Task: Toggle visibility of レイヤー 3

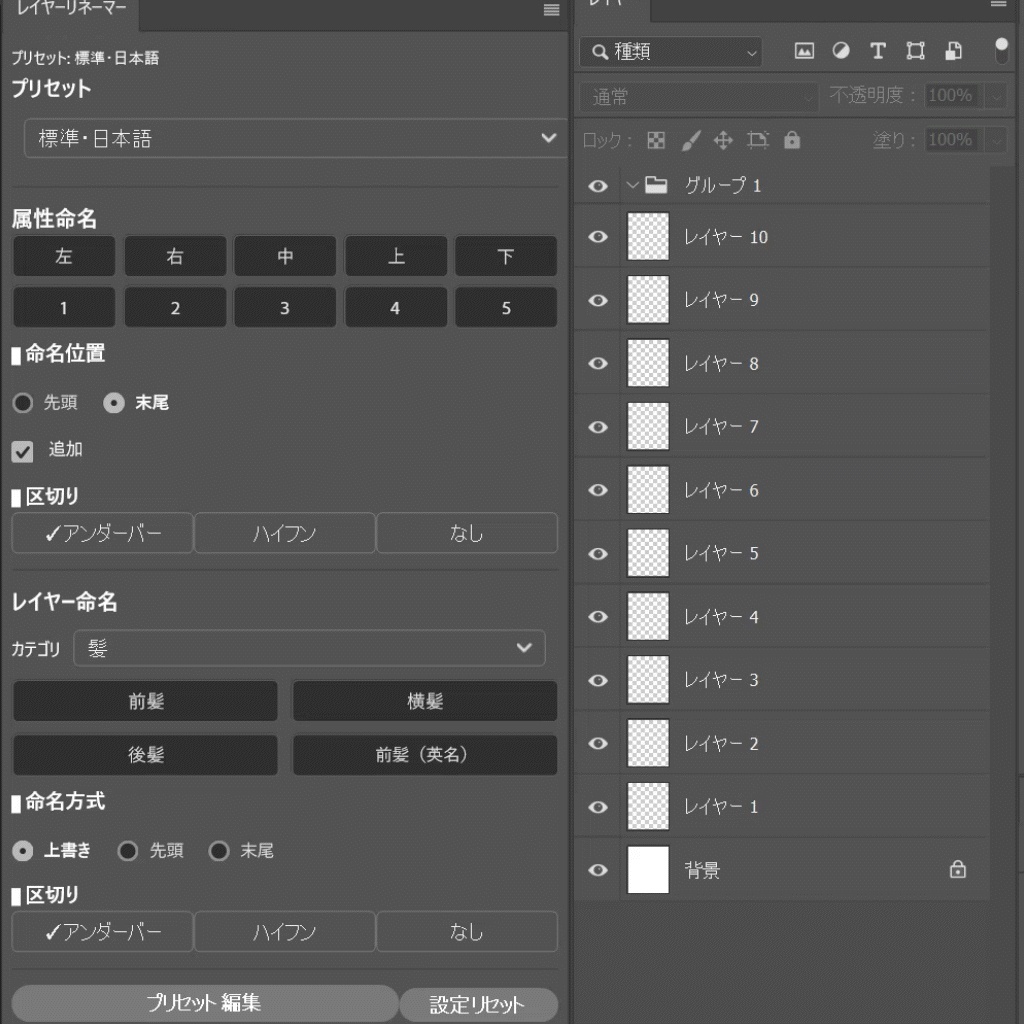Action: point(598,680)
